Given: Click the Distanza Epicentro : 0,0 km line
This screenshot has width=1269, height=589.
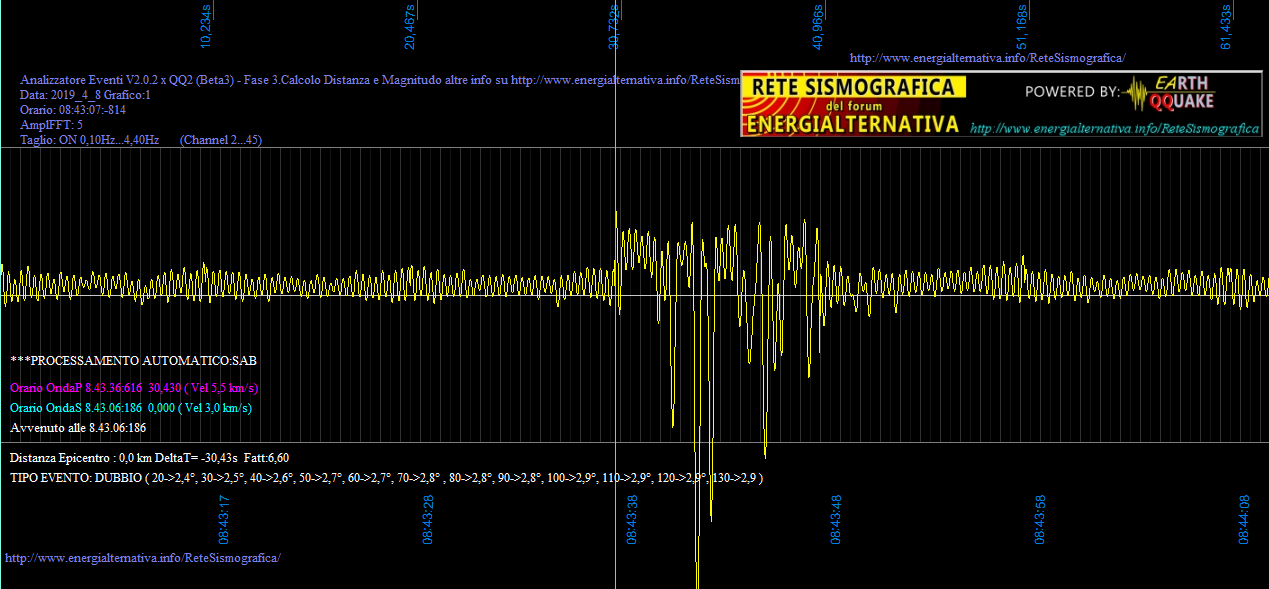Looking at the screenshot, I should coord(150,458).
